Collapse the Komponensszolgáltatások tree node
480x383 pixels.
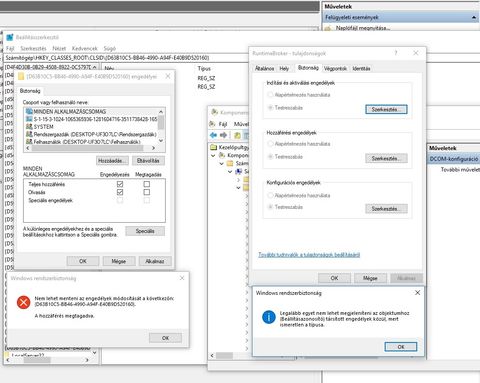click(213, 155)
